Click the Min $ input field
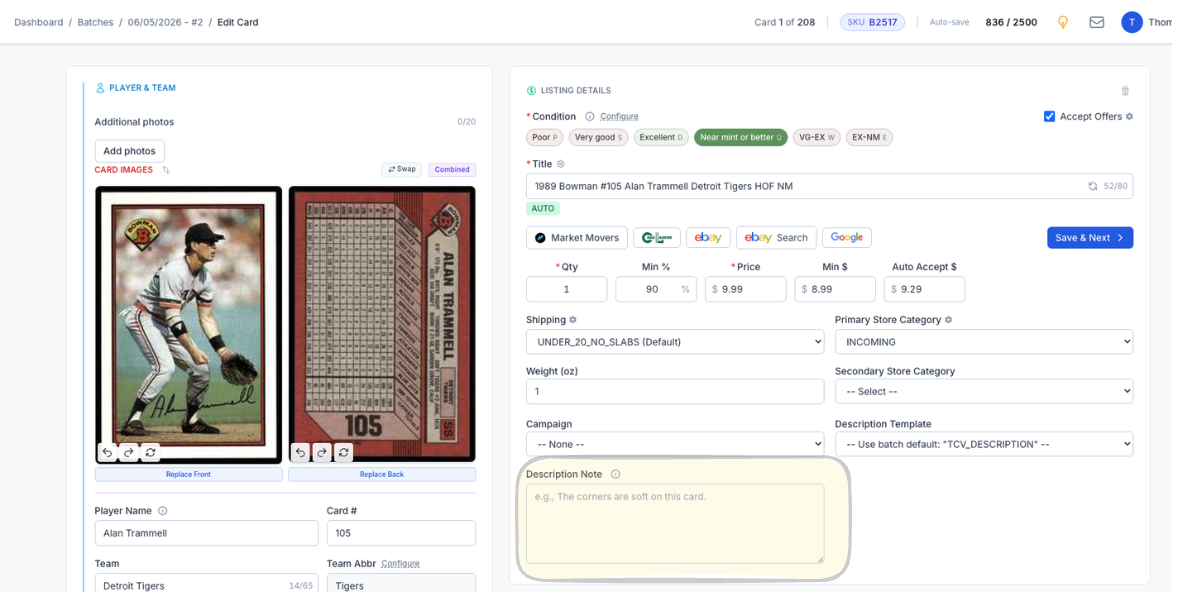Viewport: 1198px width, 610px height. (x=835, y=290)
